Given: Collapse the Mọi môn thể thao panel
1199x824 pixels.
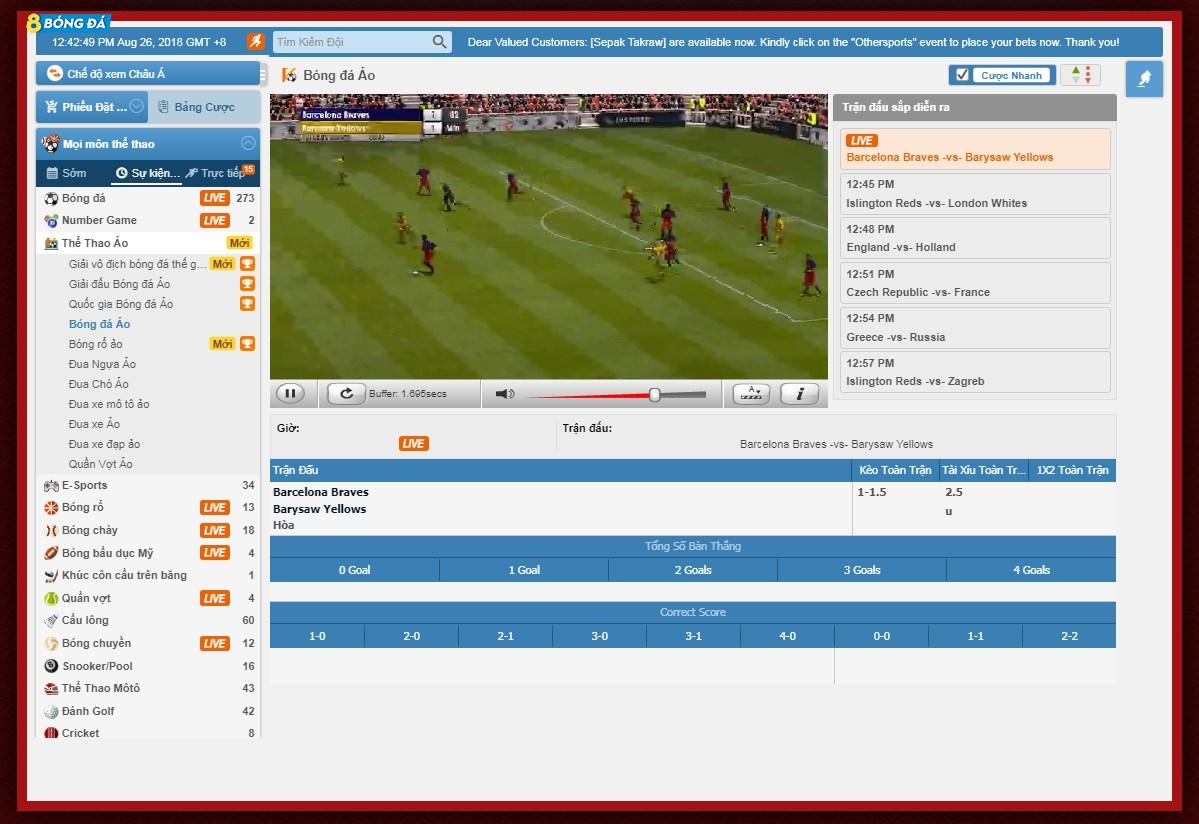Looking at the screenshot, I should [248, 143].
